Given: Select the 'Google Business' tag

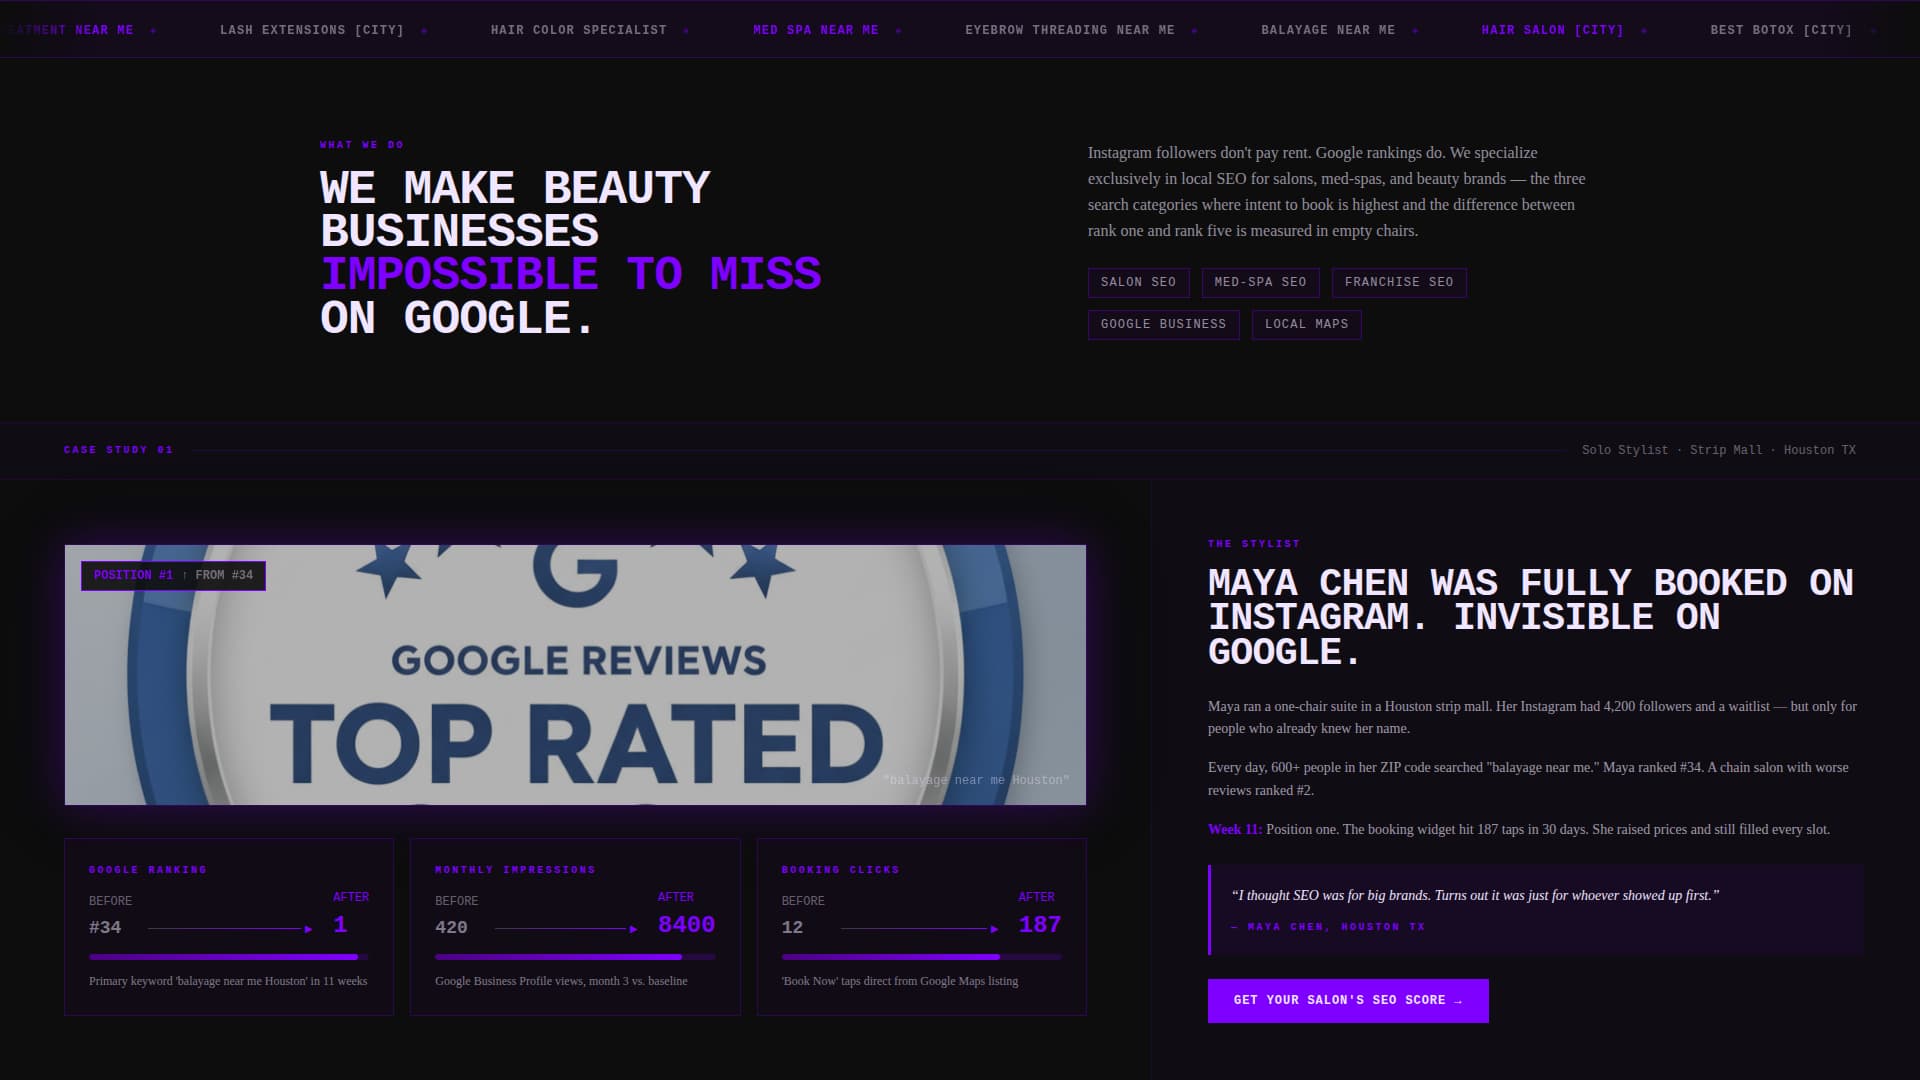Looking at the screenshot, I should (x=1164, y=325).
